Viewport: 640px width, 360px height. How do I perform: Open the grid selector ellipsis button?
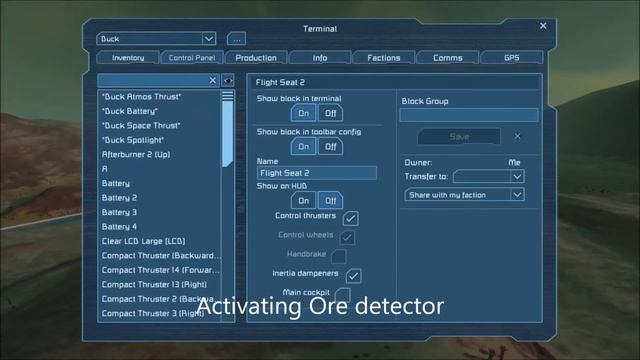coord(236,39)
